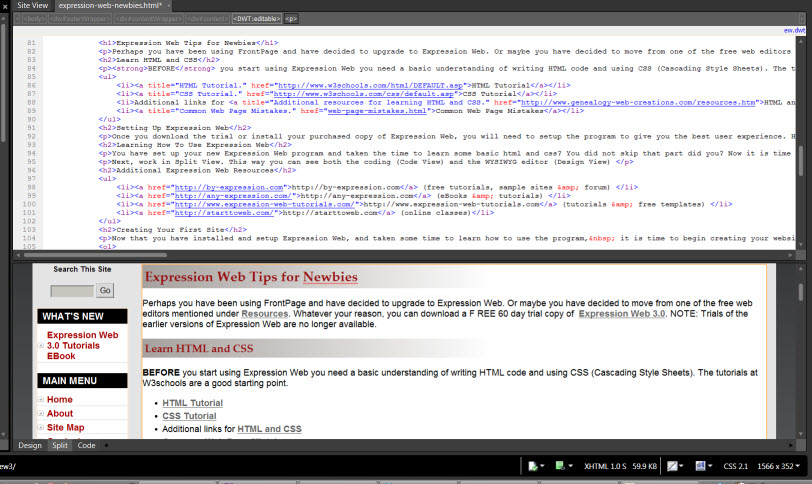812x484 pixels.
Task: Select the div#content tag selector
Action: point(207,19)
